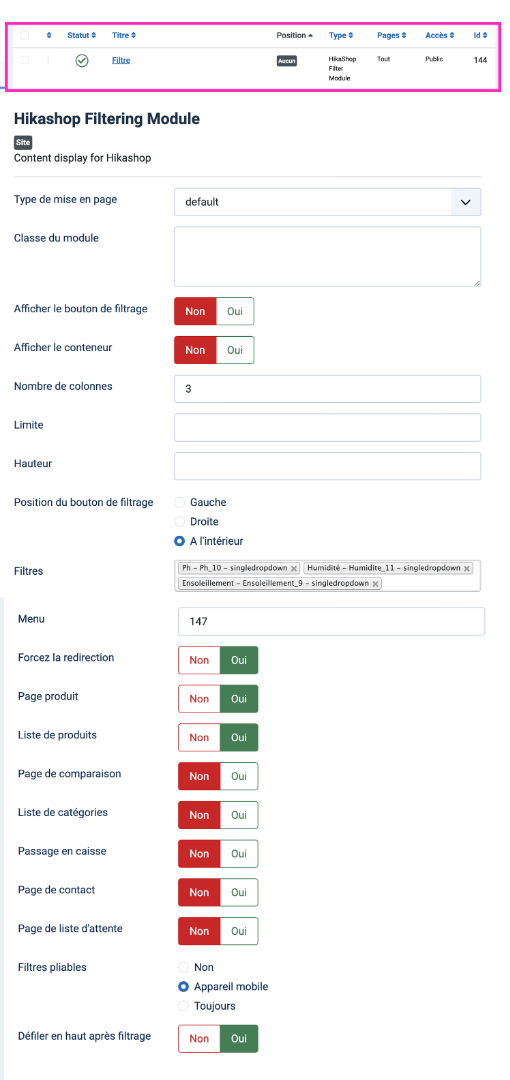Select the Gauche radio option for button position
510x1080 pixels.
181,502
